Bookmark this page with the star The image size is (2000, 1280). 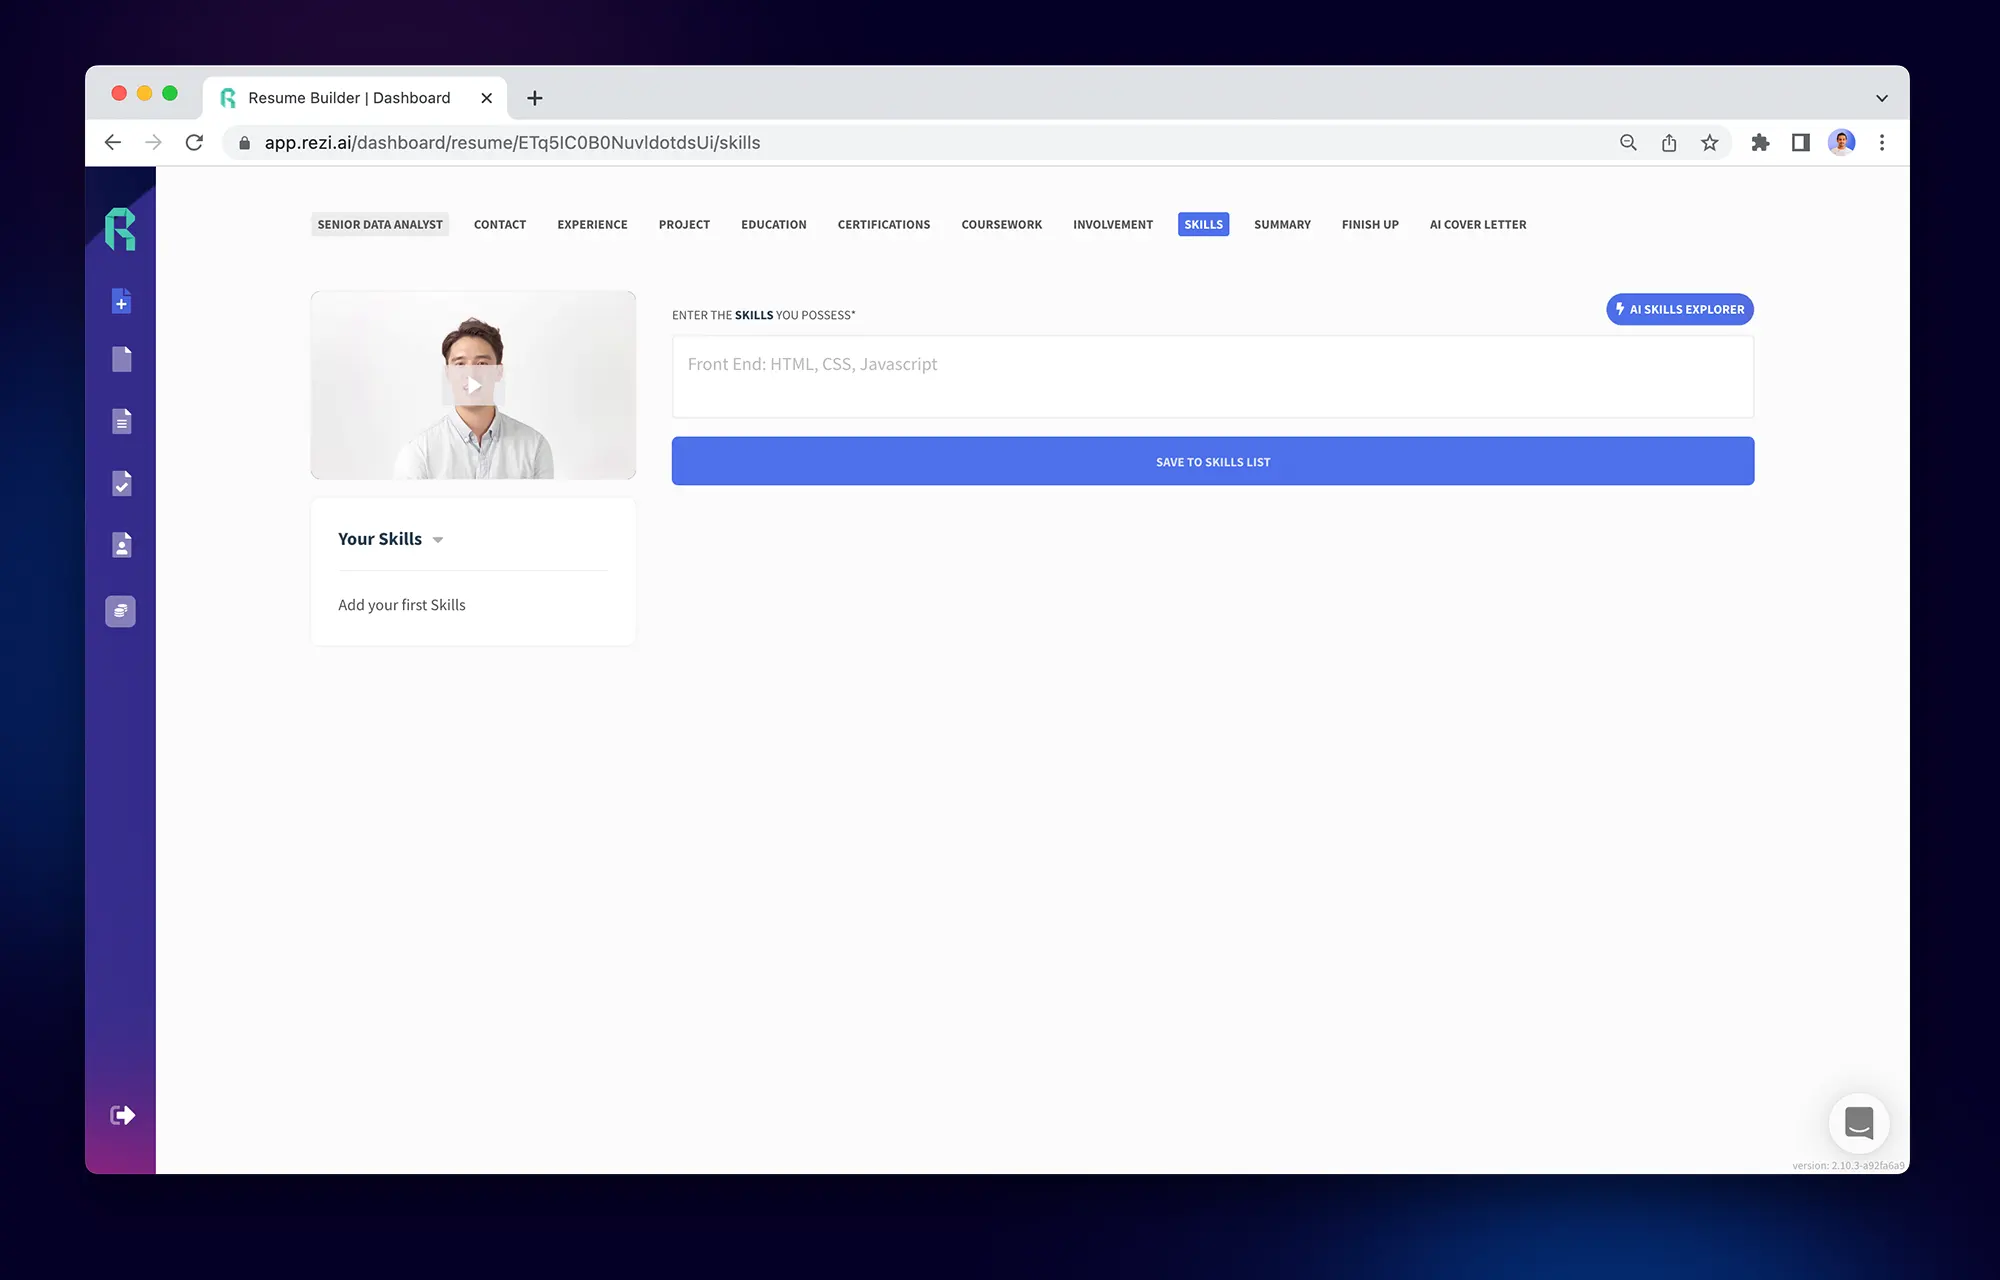tap(1710, 143)
